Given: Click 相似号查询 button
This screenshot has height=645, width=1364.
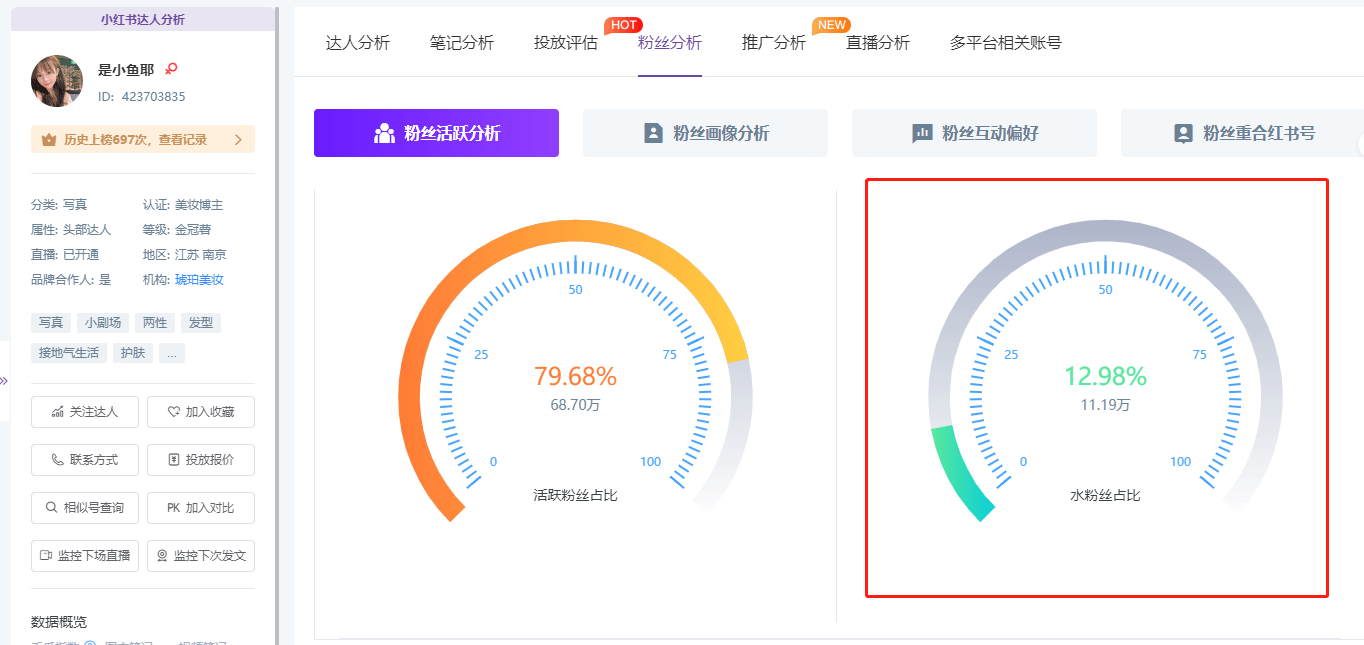Looking at the screenshot, I should coord(85,508).
